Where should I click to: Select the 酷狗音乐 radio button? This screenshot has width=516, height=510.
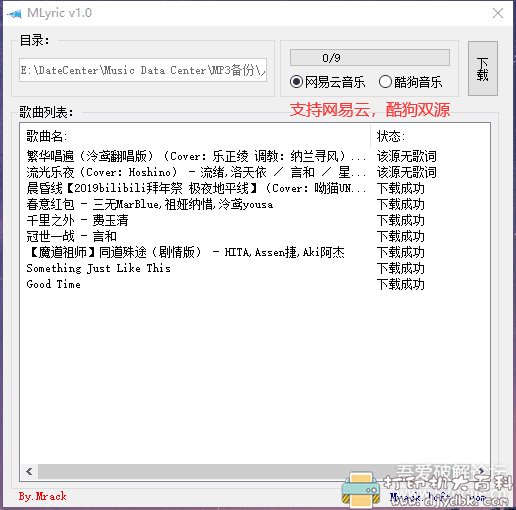[410, 82]
